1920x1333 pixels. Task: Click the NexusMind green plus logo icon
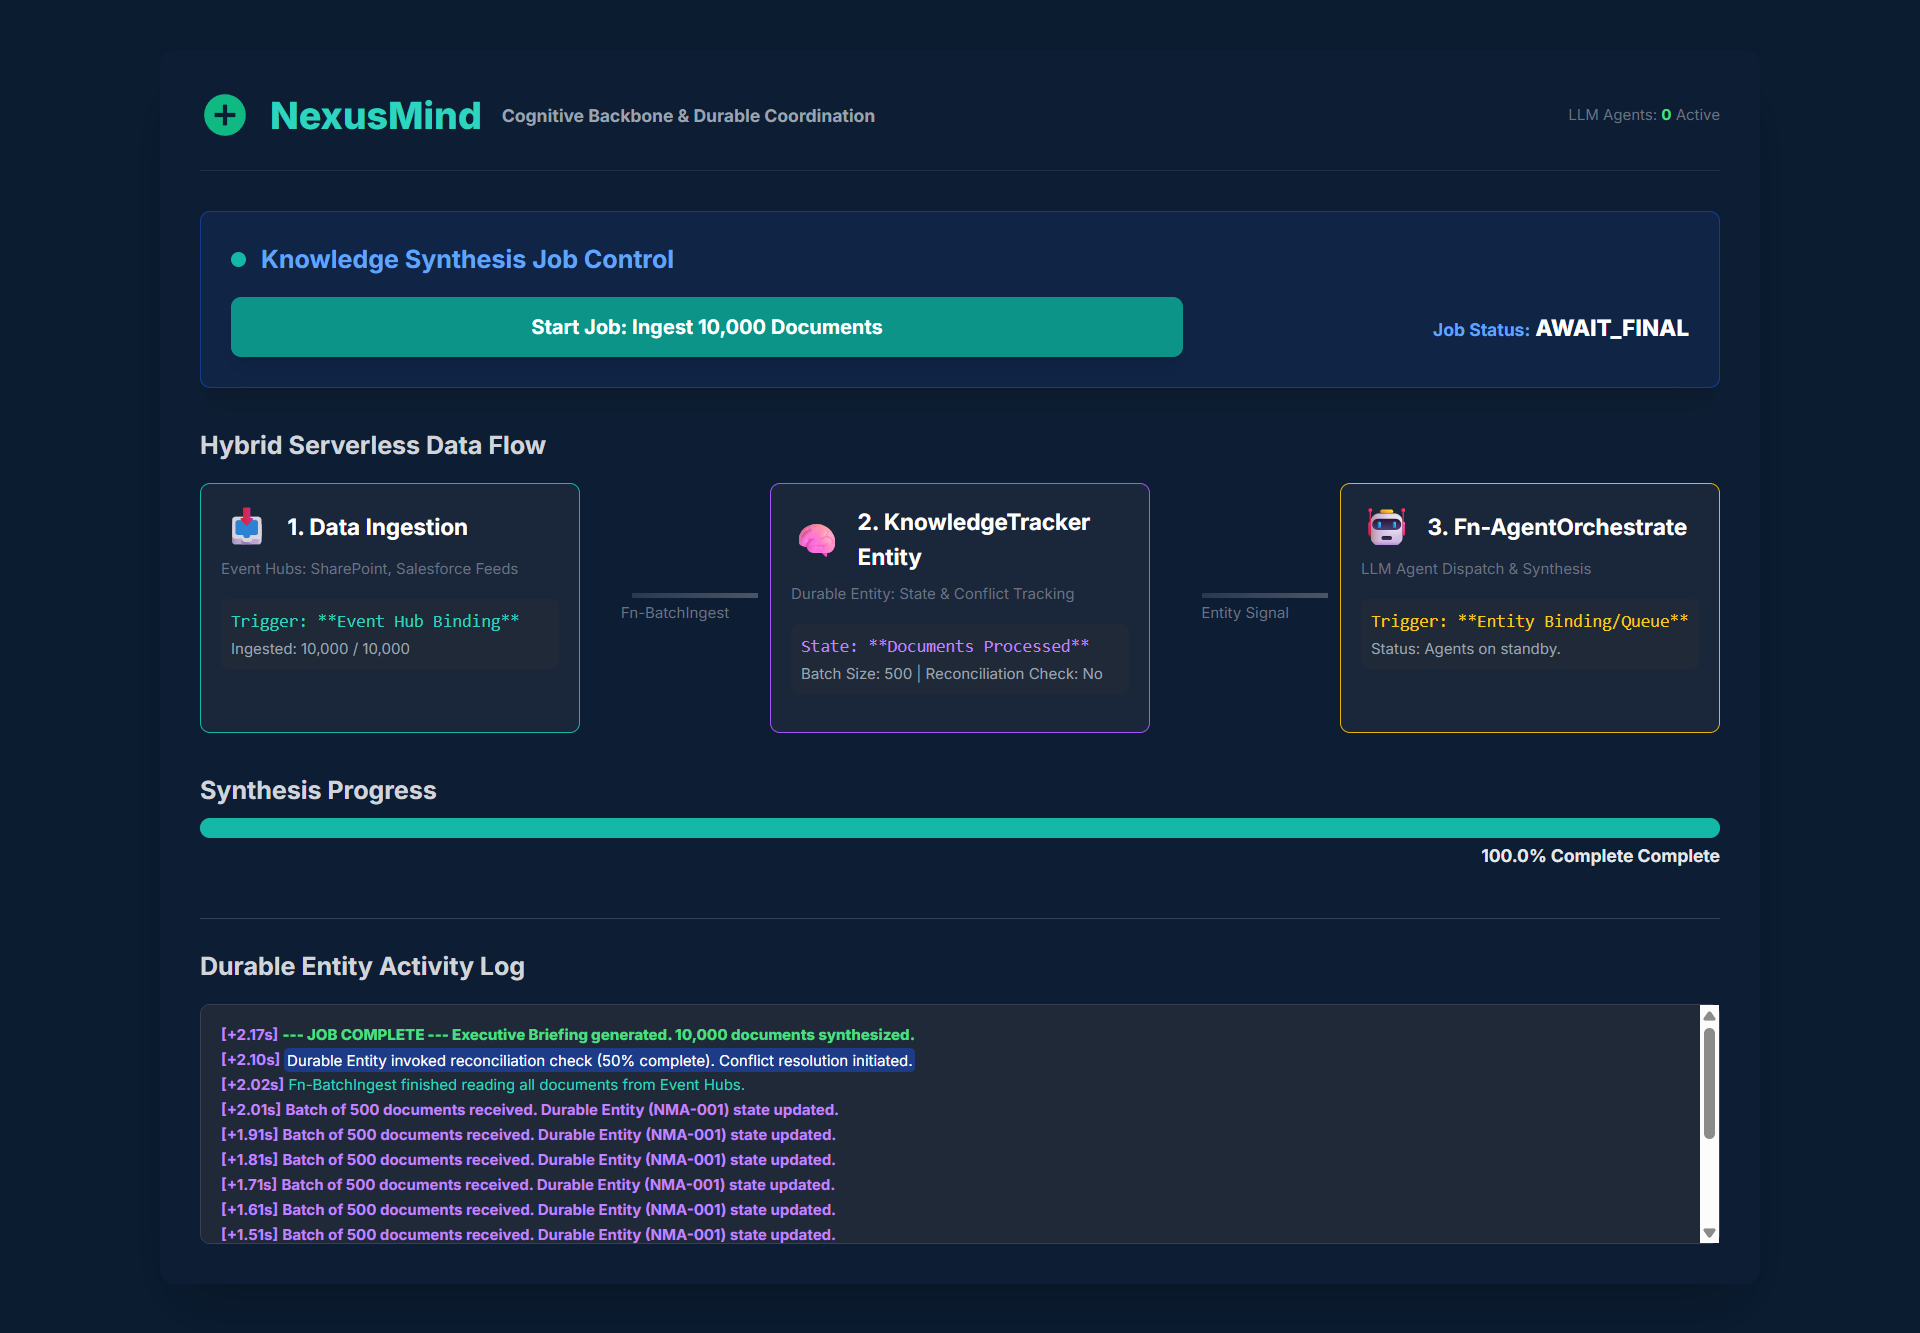[225, 115]
